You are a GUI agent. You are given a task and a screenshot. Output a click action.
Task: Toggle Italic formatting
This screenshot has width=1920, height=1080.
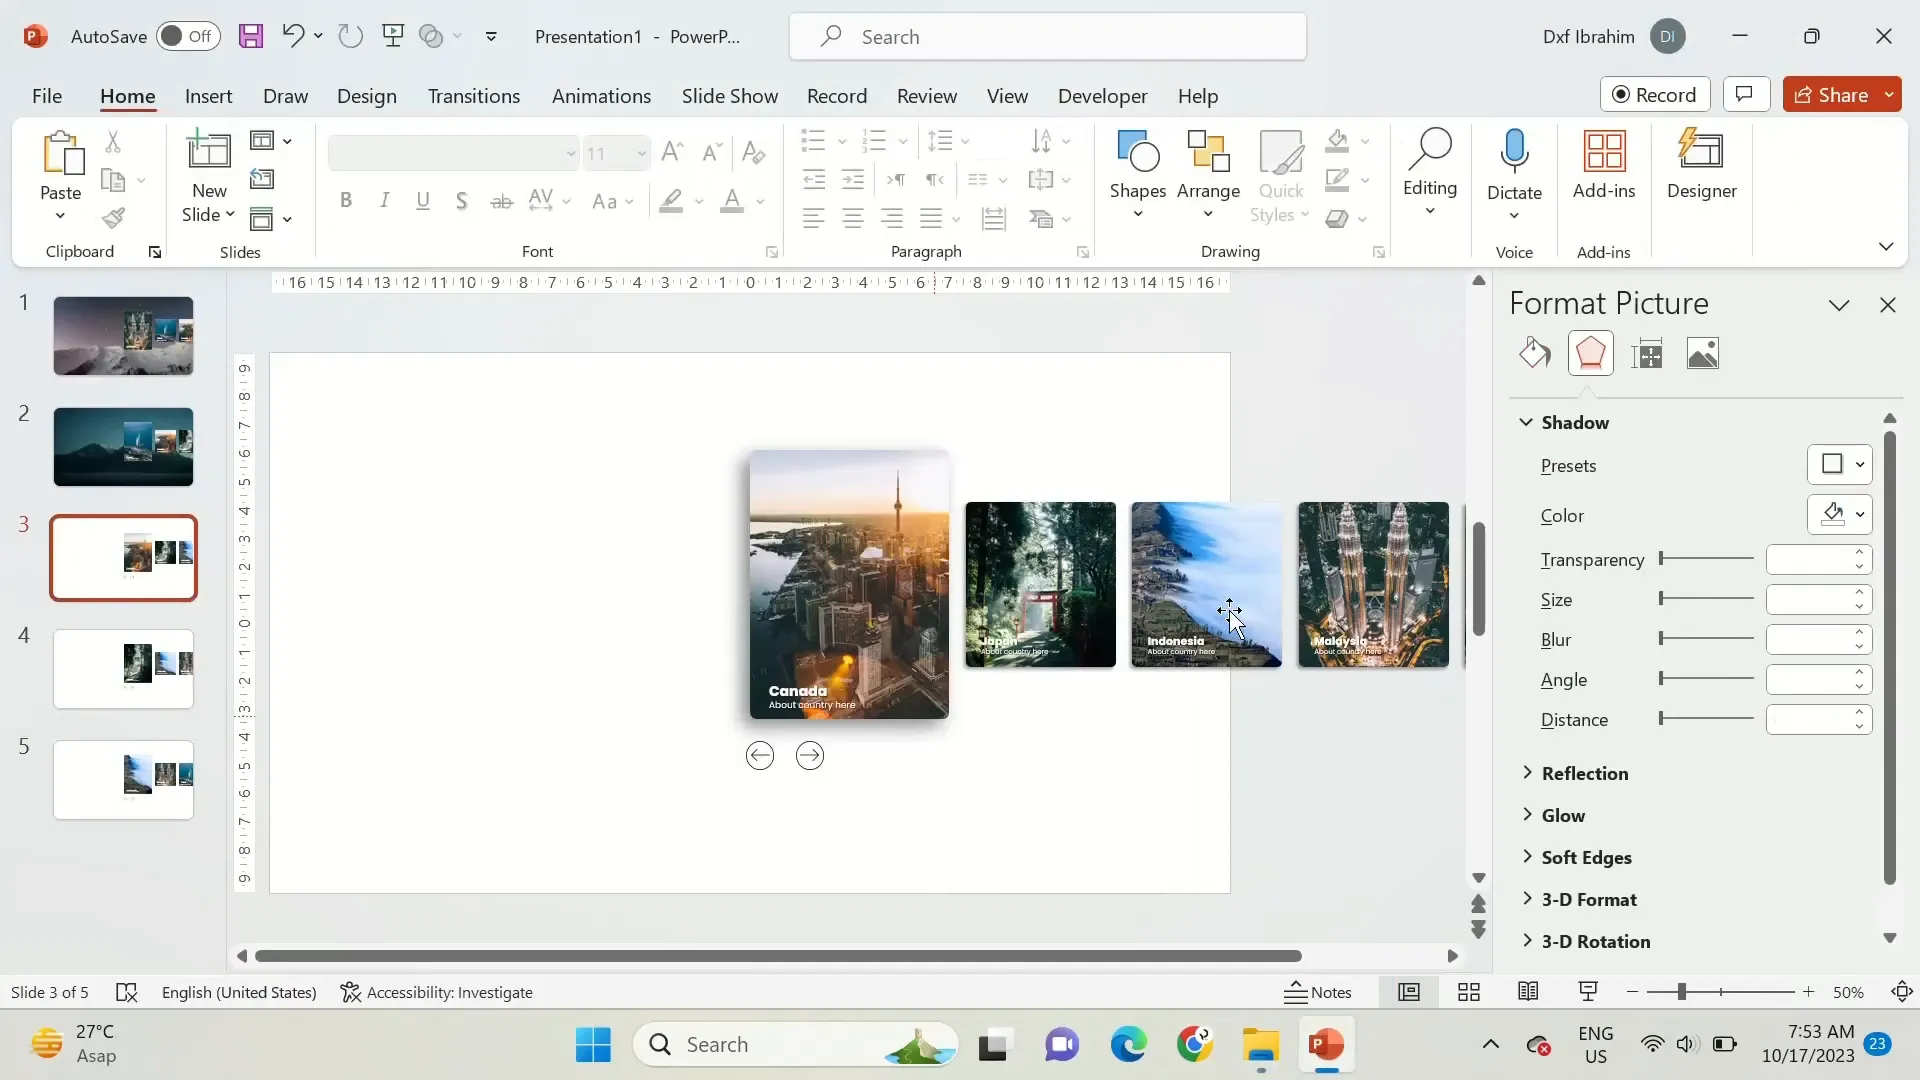pyautogui.click(x=384, y=201)
